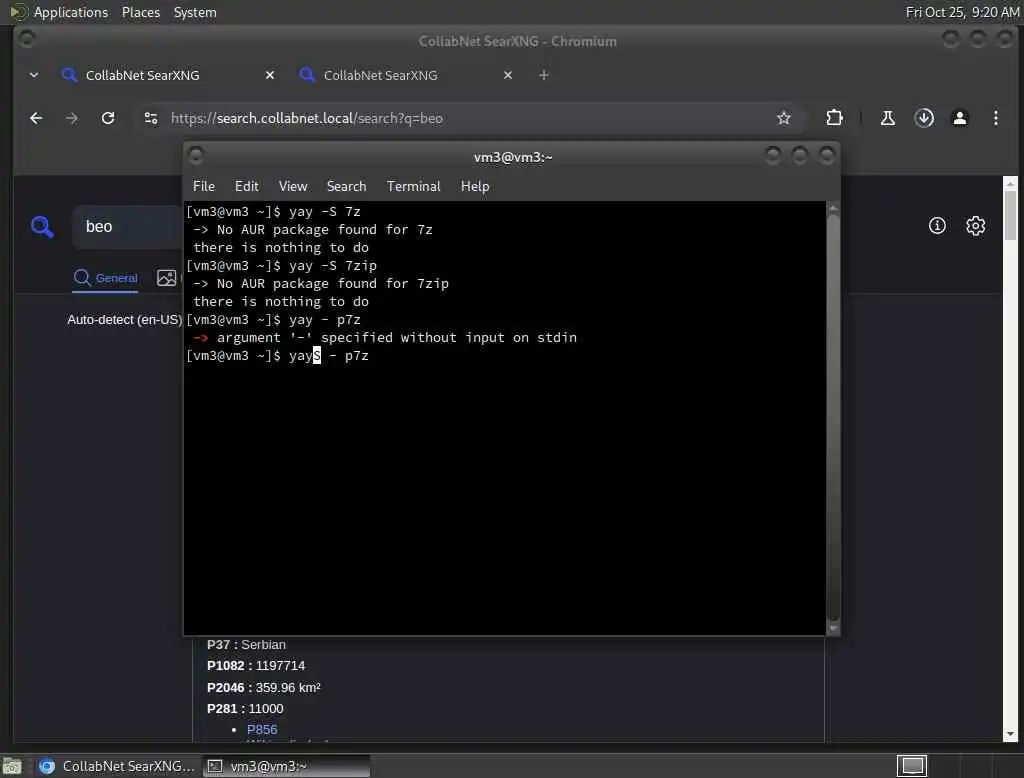Click the 'P37 : Serbian' text
This screenshot has width=1024, height=778.
coord(246,645)
